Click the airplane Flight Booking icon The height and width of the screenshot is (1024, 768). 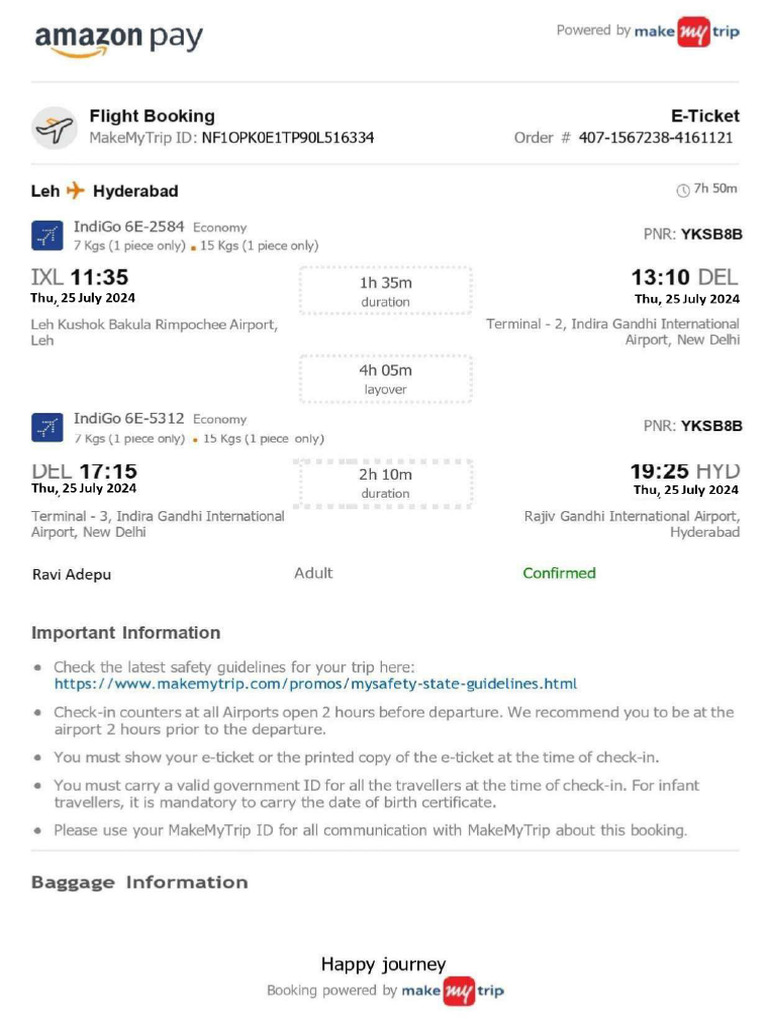click(55, 128)
